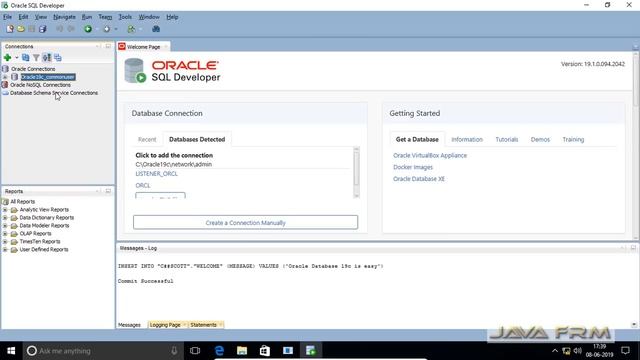Viewport: 640px width, 360px height.
Task: Click the green Back navigation arrow
Action: click(88, 29)
